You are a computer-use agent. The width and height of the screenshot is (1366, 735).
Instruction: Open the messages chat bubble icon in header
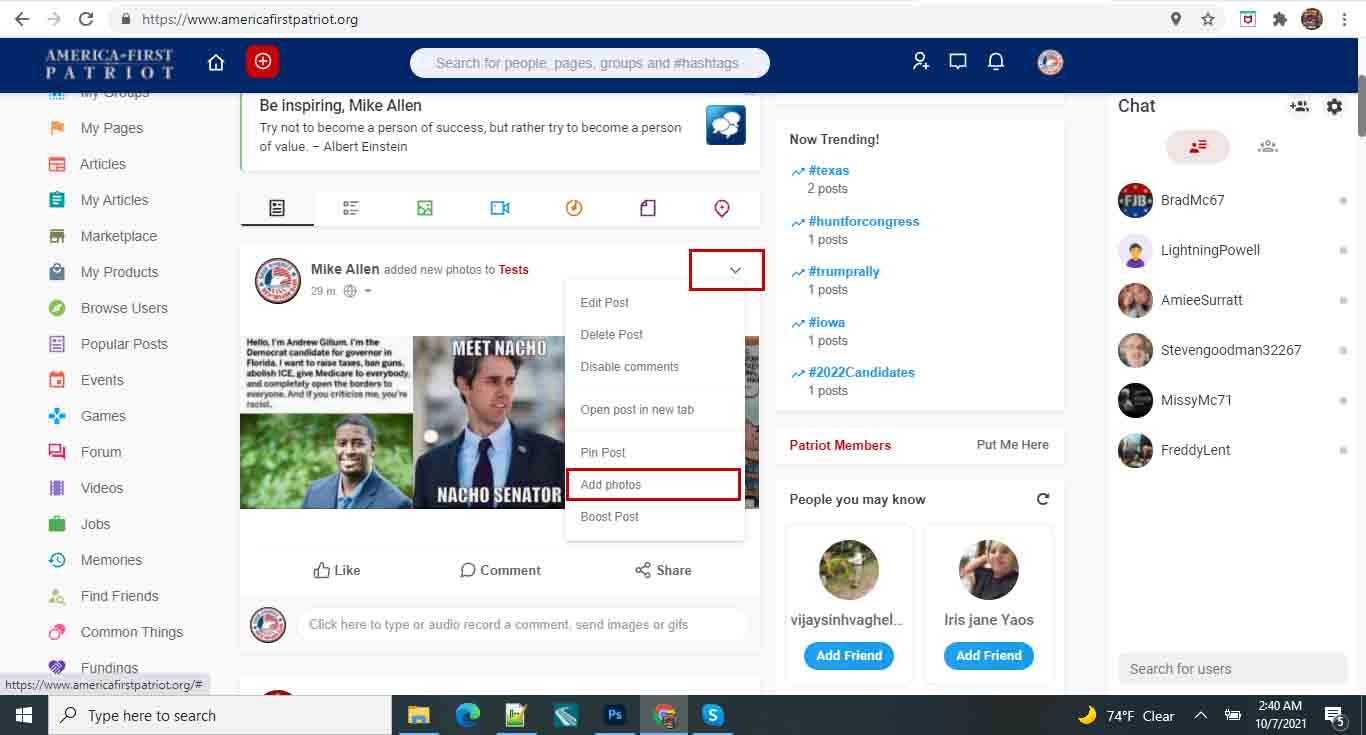point(957,62)
